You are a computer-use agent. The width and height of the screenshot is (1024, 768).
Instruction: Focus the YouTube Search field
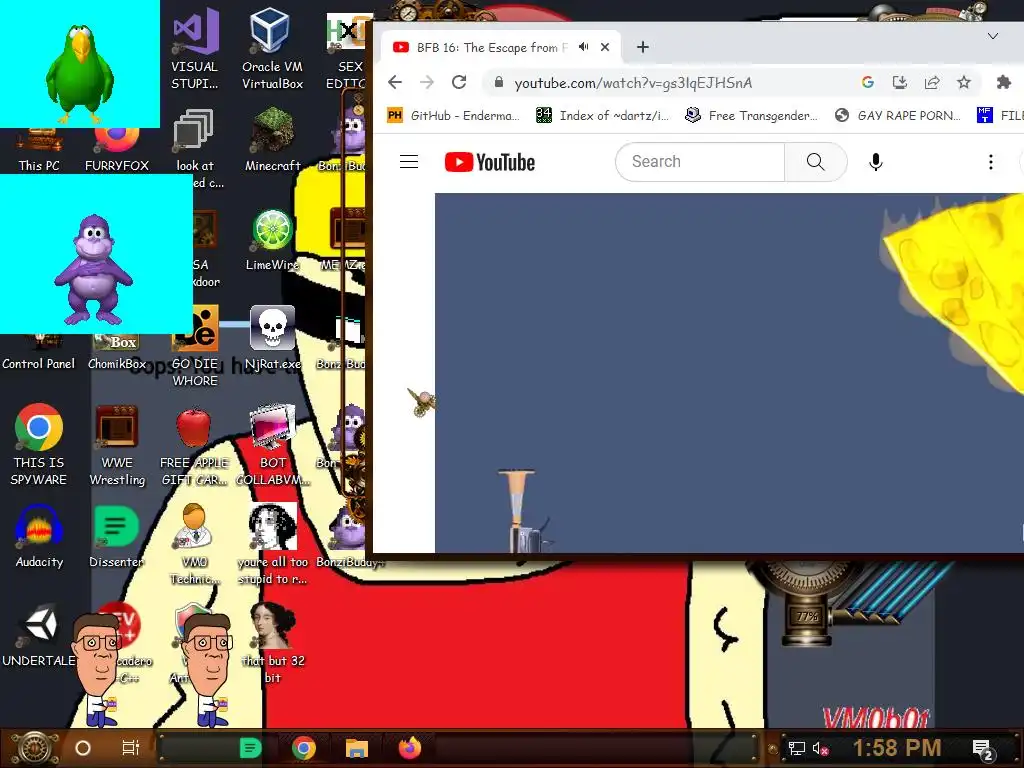point(700,161)
